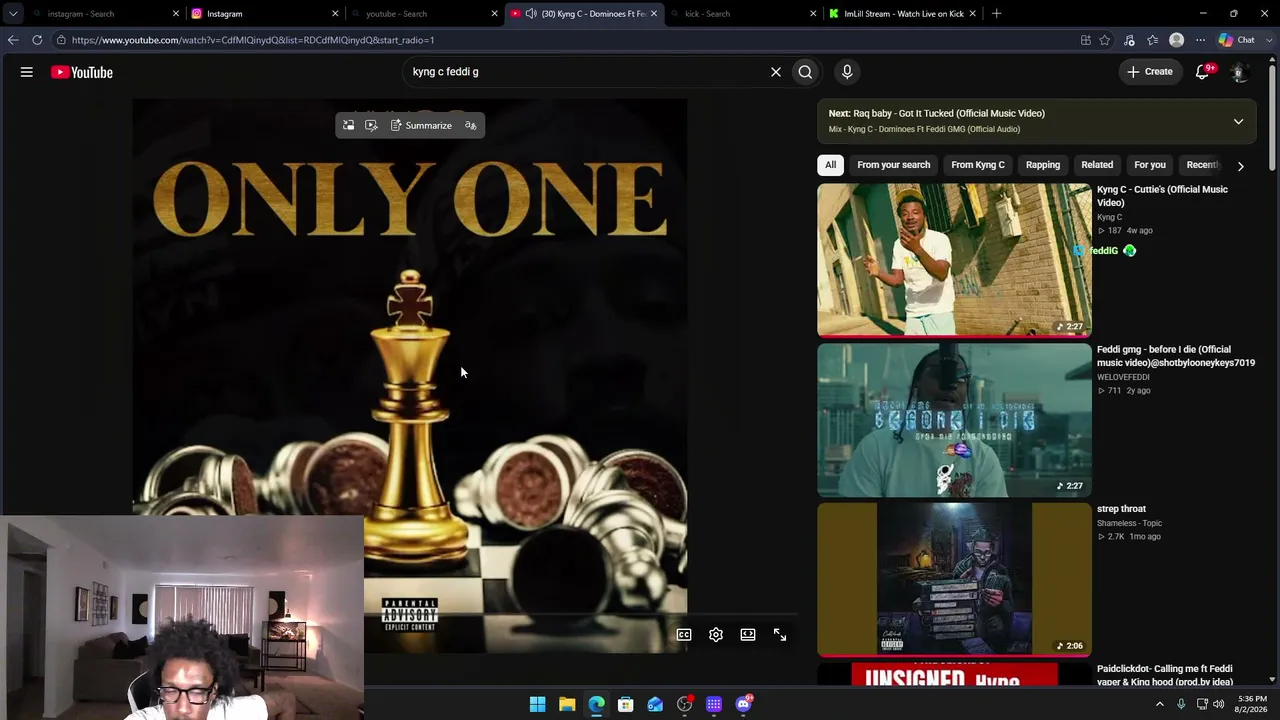Go back in the browser
The height and width of the screenshot is (720, 1280).
12,40
